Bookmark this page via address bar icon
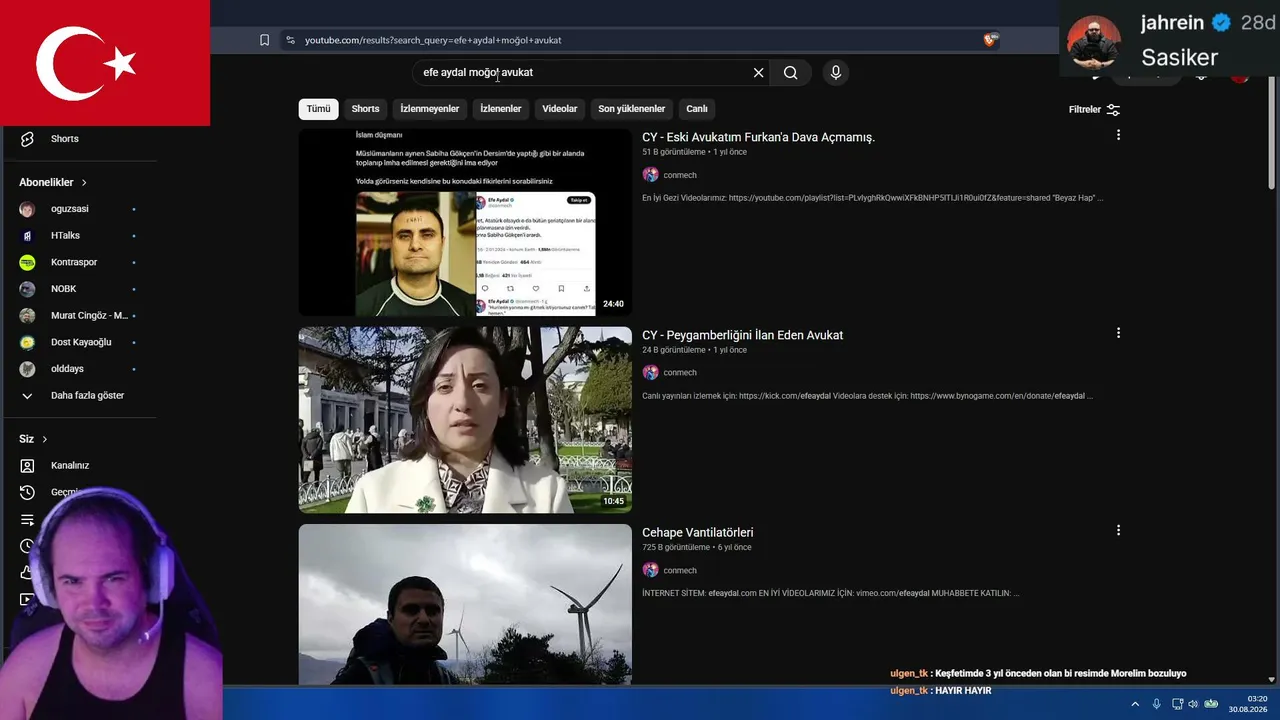Image resolution: width=1280 pixels, height=720 pixels. point(264,40)
